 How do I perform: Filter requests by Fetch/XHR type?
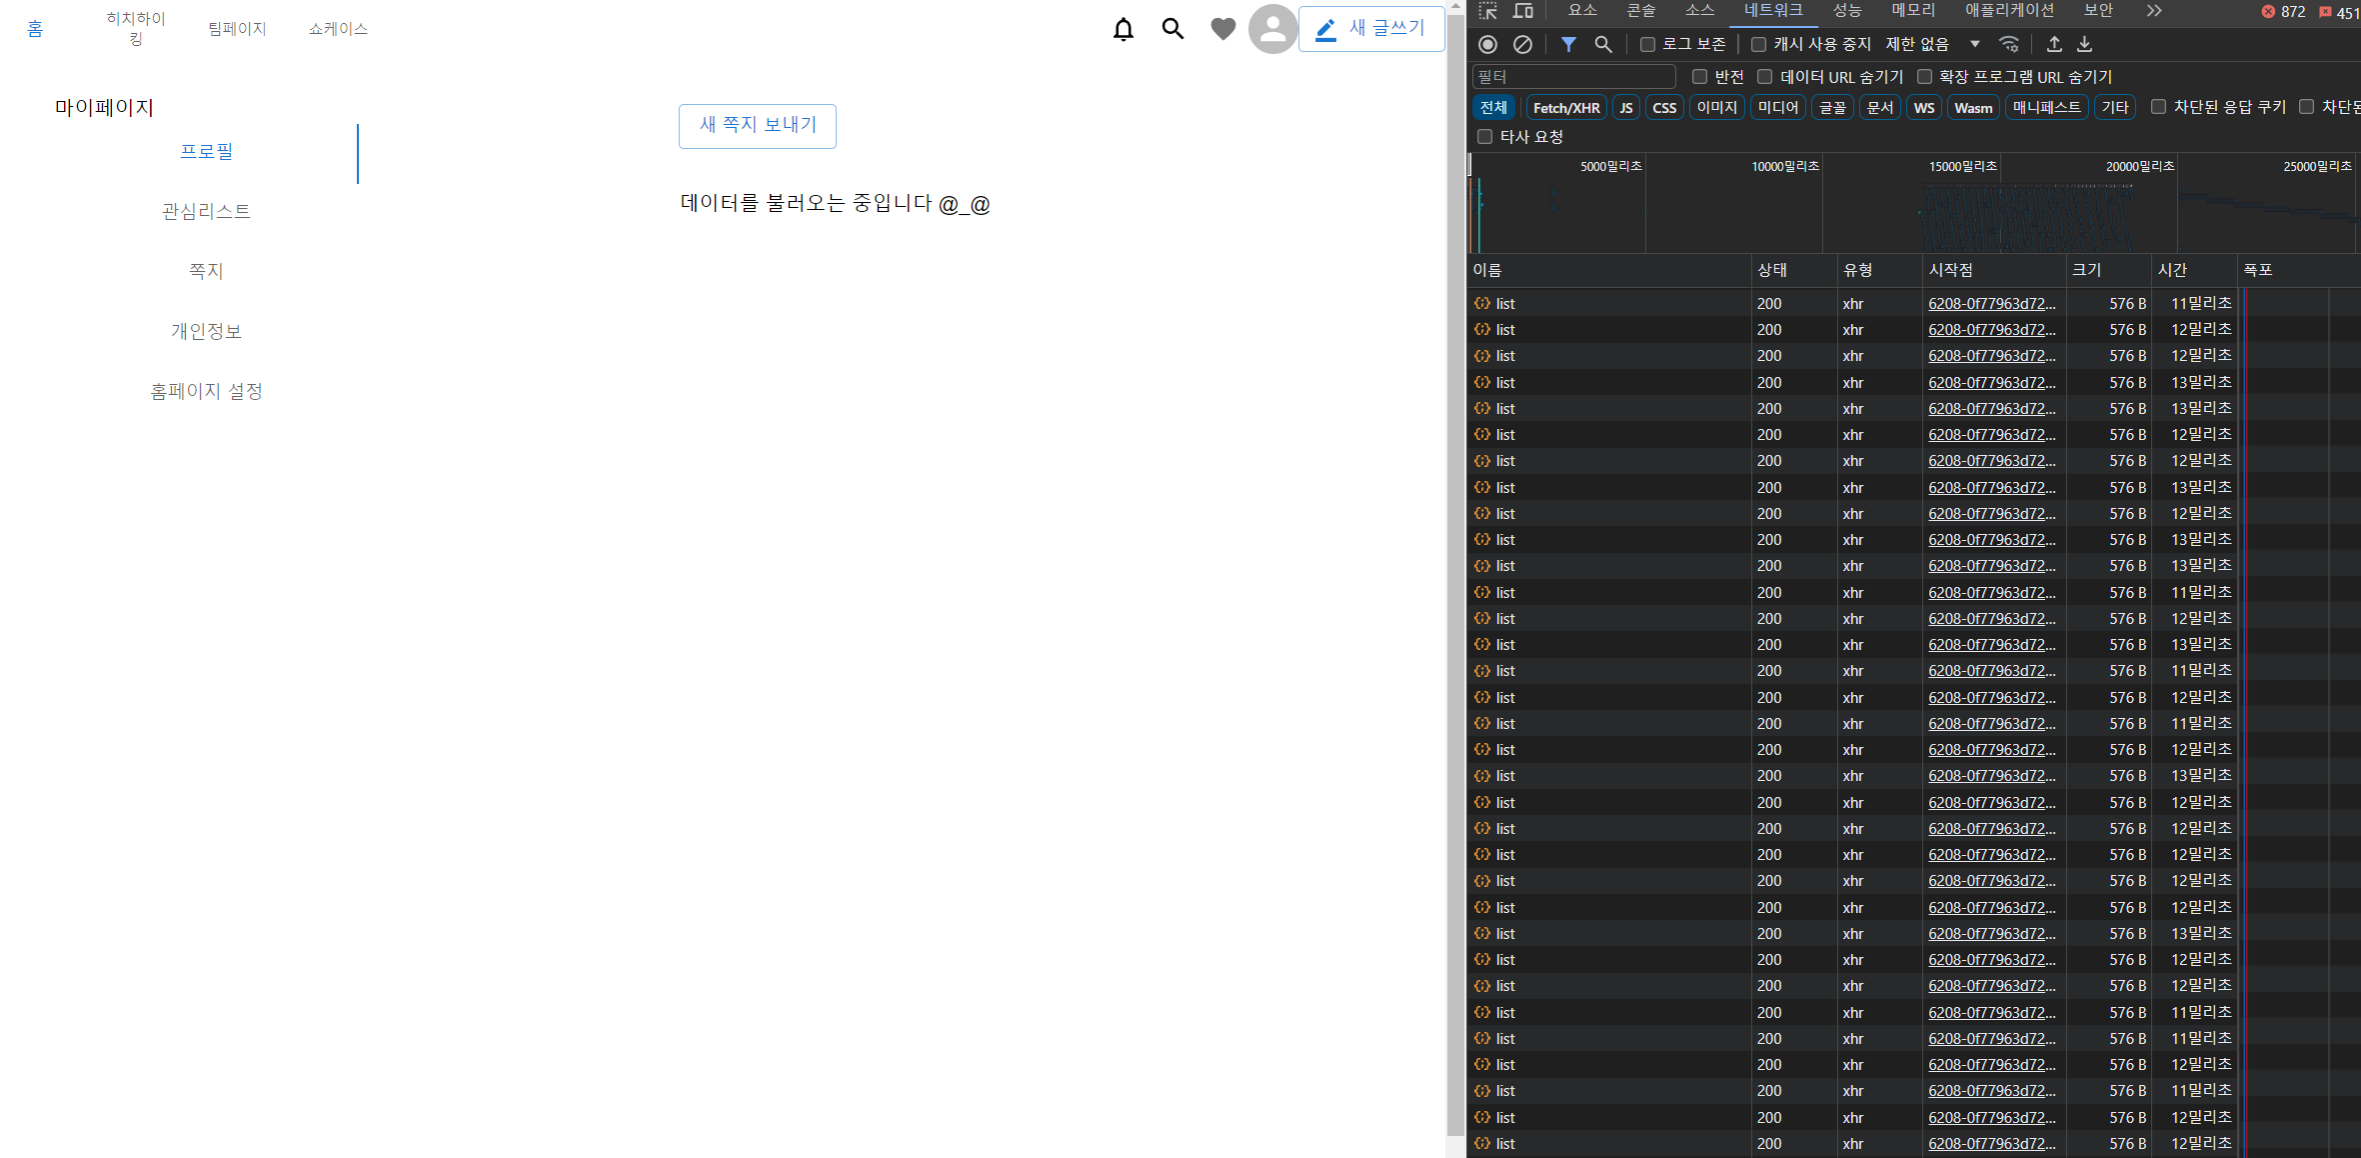(1567, 107)
